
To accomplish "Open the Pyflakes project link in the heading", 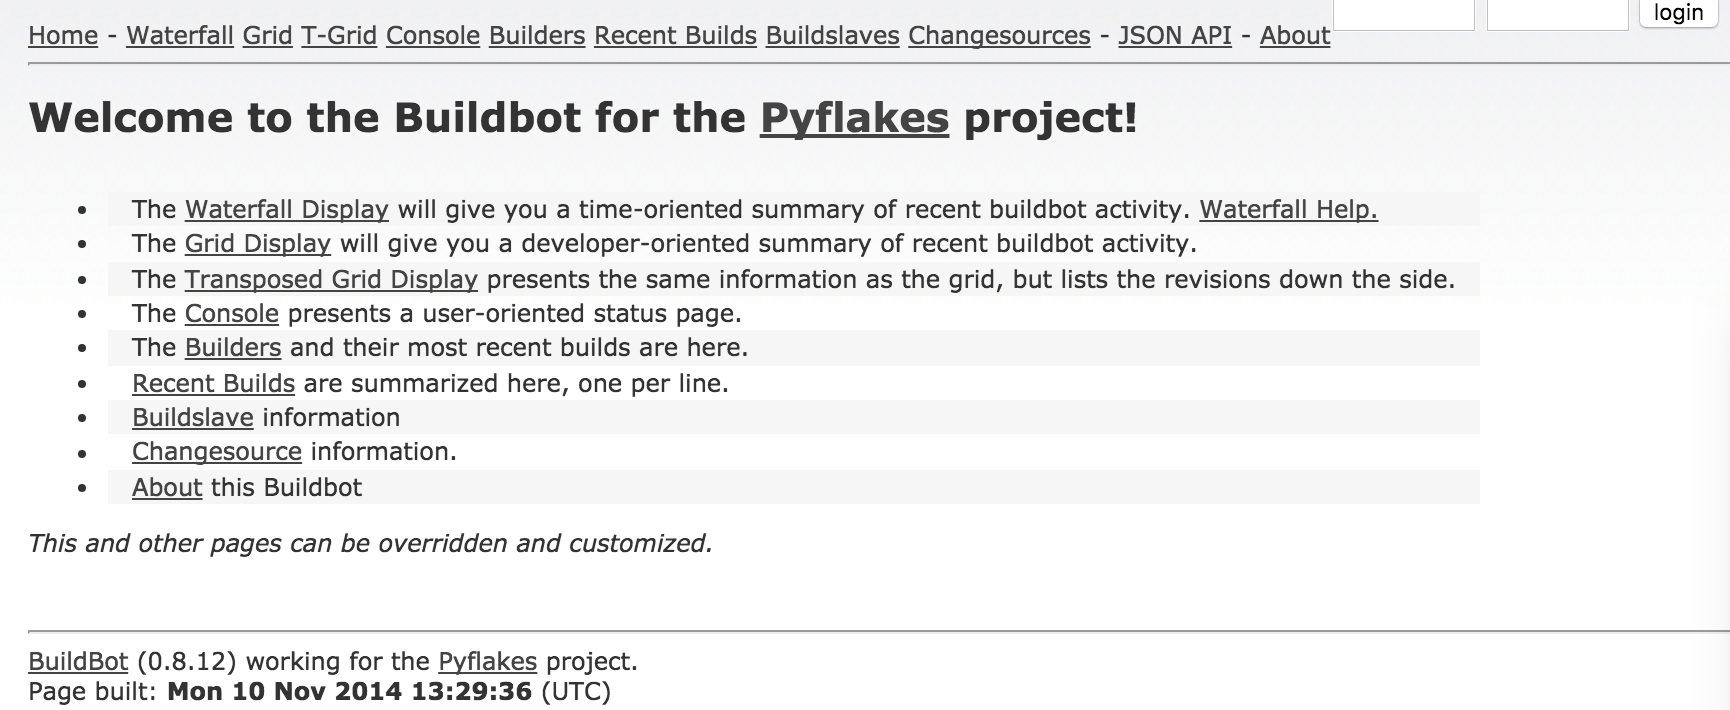I will point(852,118).
